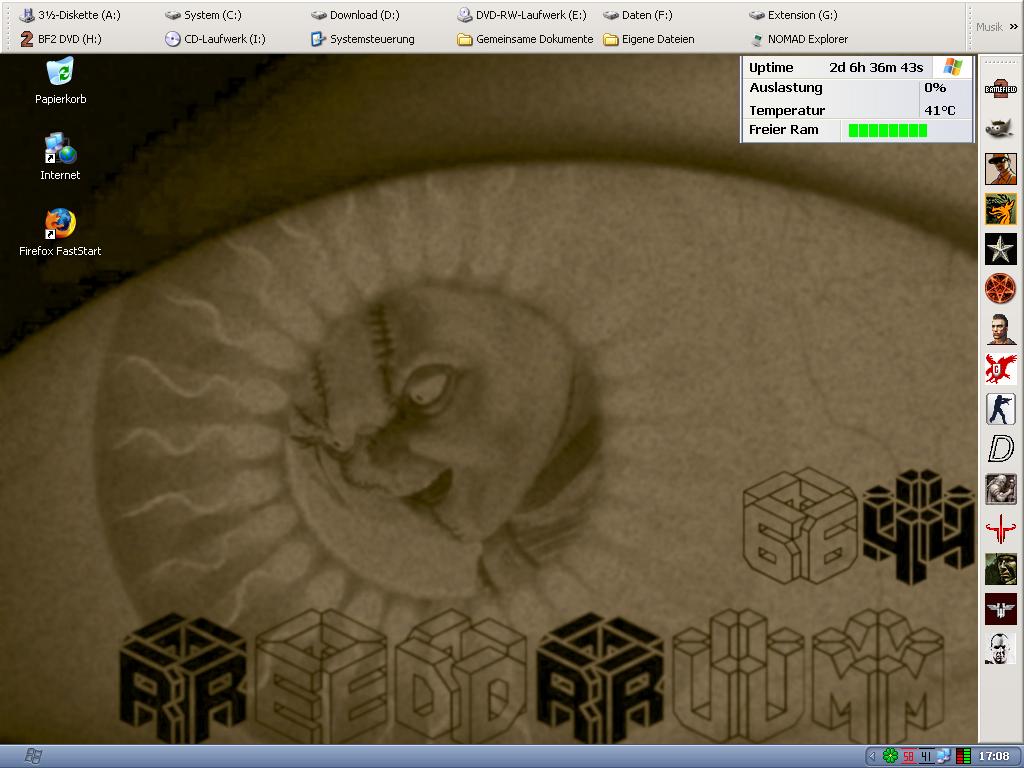Open the System (C:) drive
Viewport: 1024px width, 768px height.
click(x=203, y=15)
